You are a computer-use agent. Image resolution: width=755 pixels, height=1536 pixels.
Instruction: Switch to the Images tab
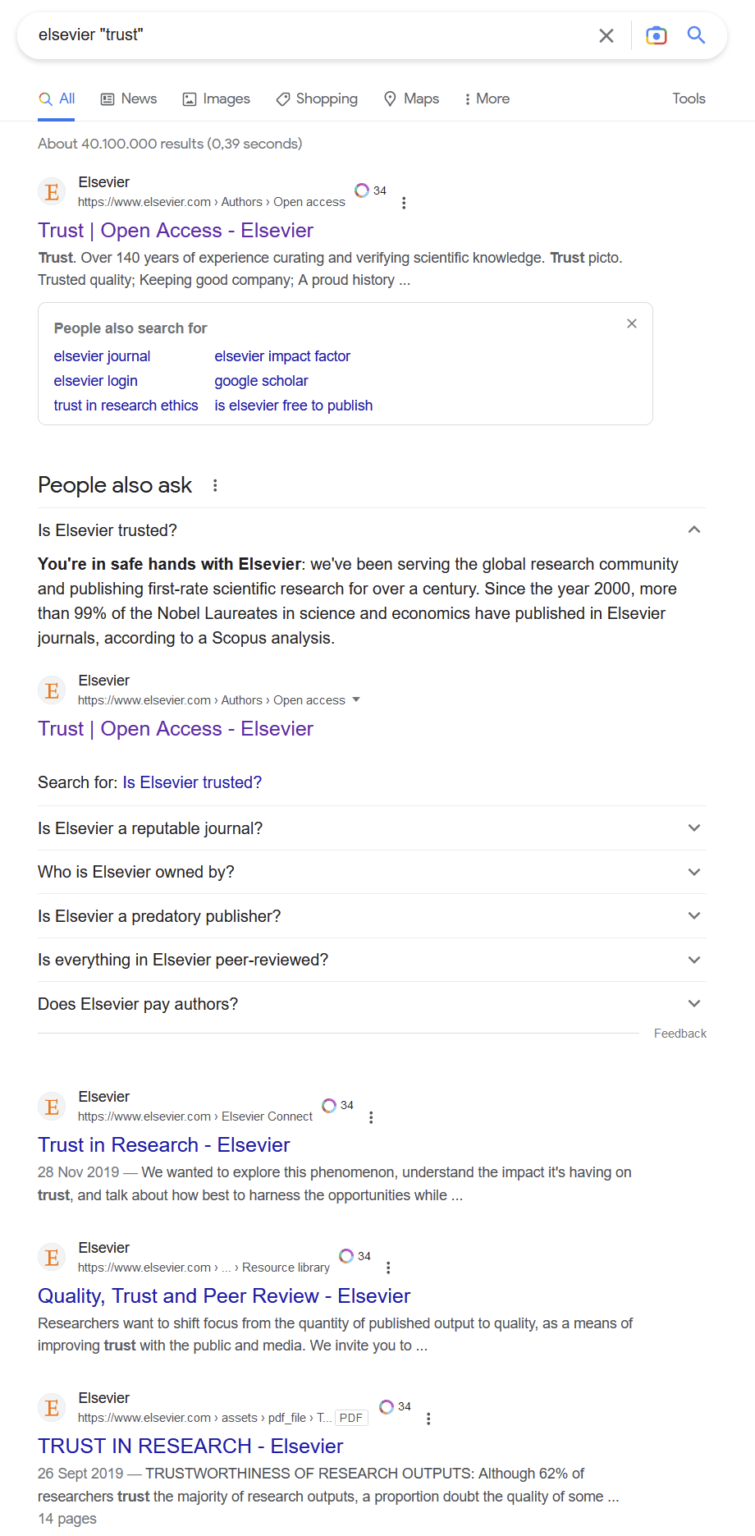(x=216, y=99)
